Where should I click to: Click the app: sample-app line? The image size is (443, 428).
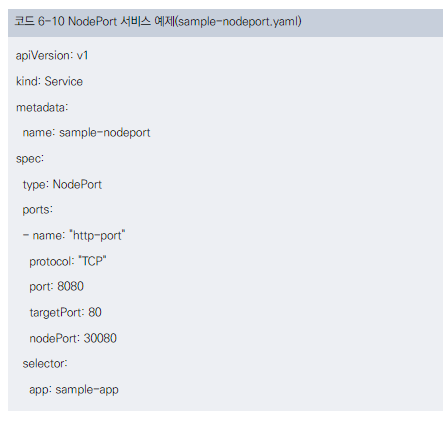(74, 390)
